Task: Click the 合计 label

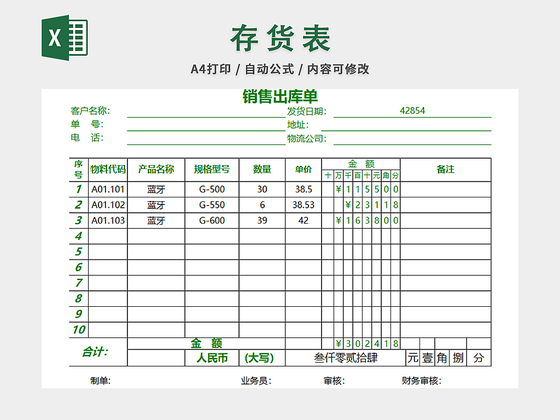Action: tap(95, 352)
